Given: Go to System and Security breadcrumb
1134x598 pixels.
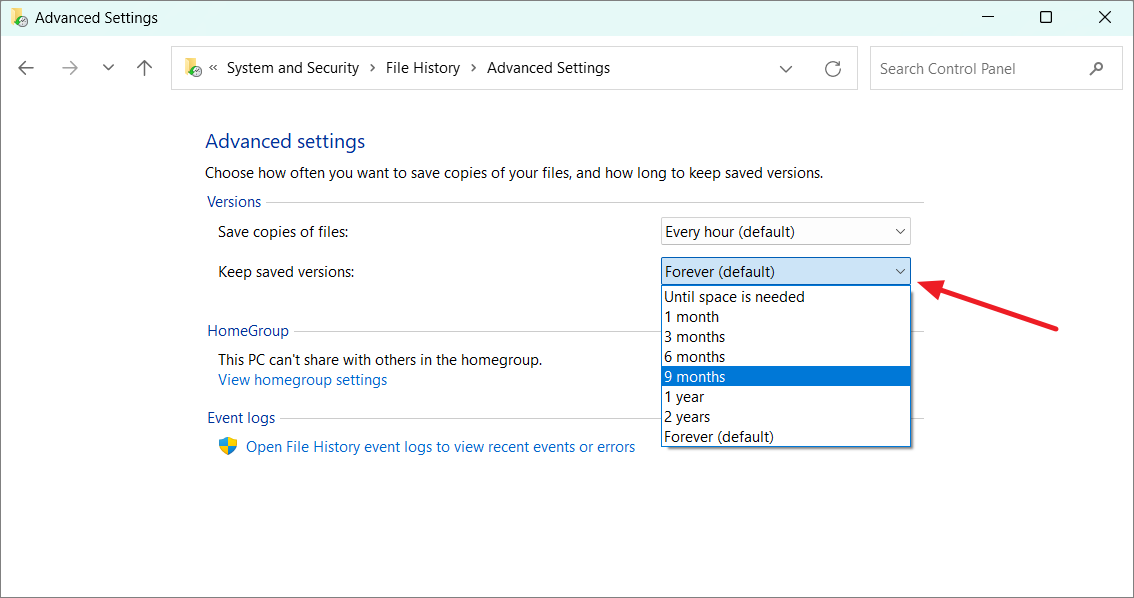Looking at the screenshot, I should (292, 68).
